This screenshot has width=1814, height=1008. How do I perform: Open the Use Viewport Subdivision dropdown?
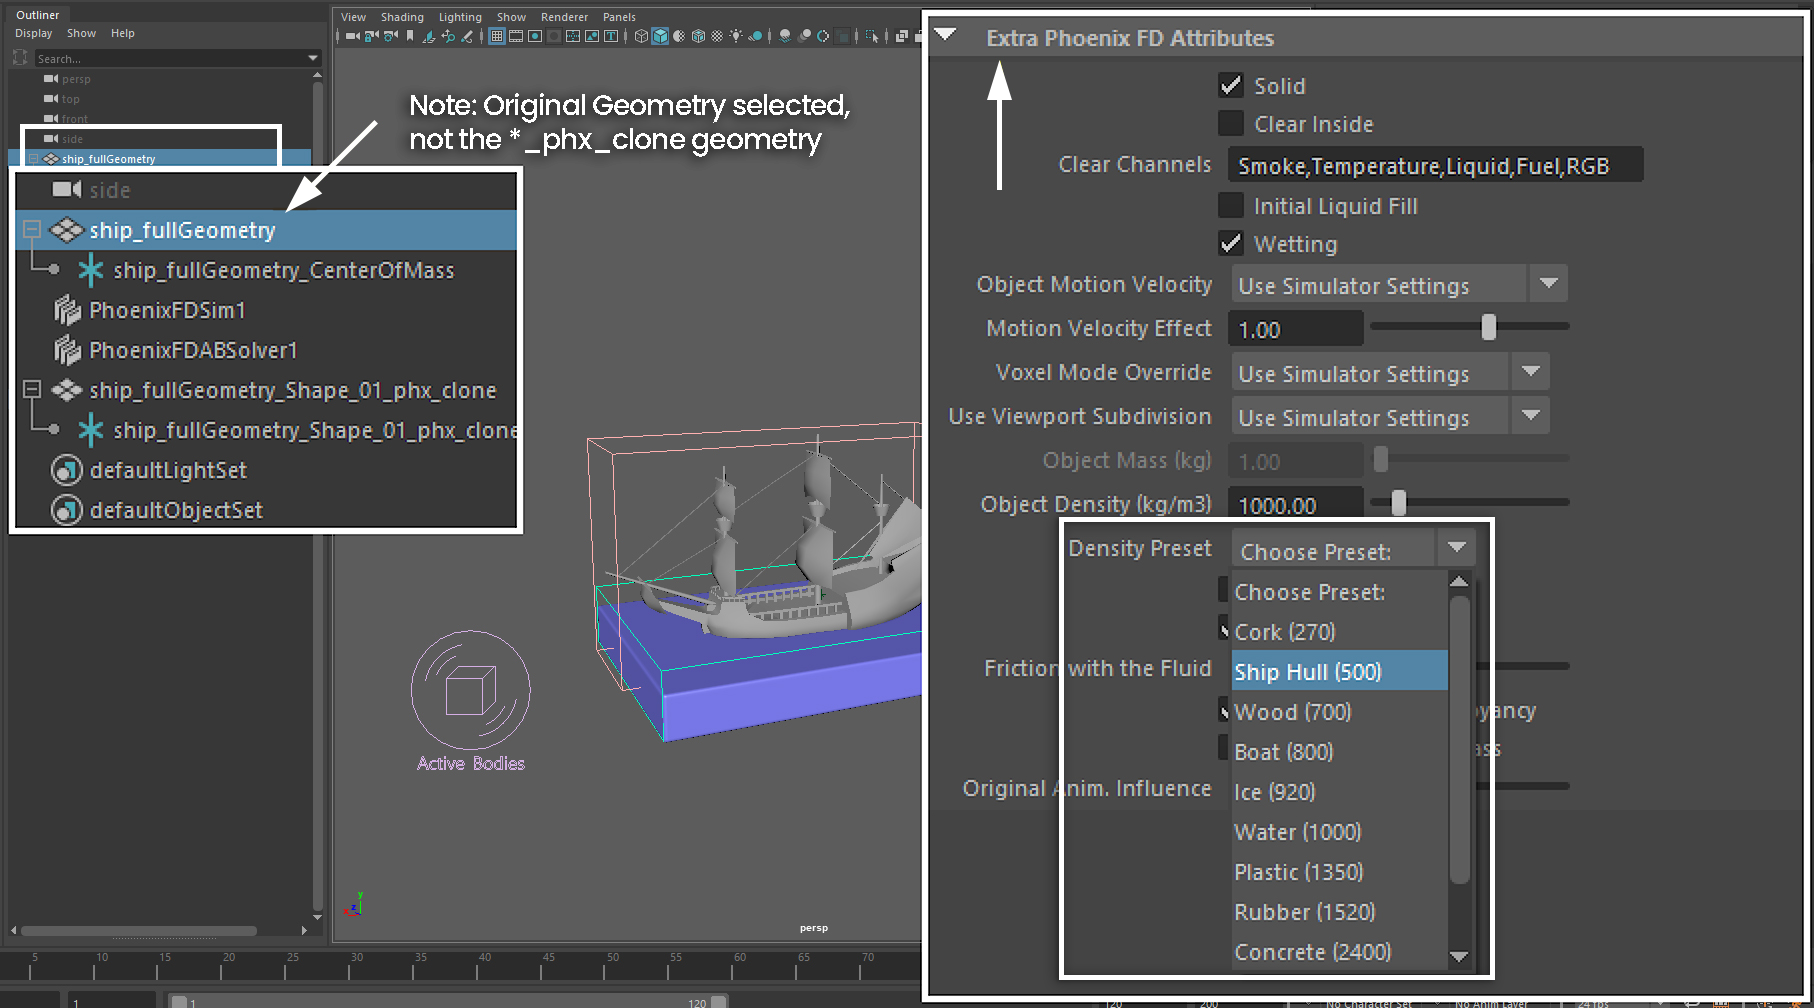[1390, 417]
